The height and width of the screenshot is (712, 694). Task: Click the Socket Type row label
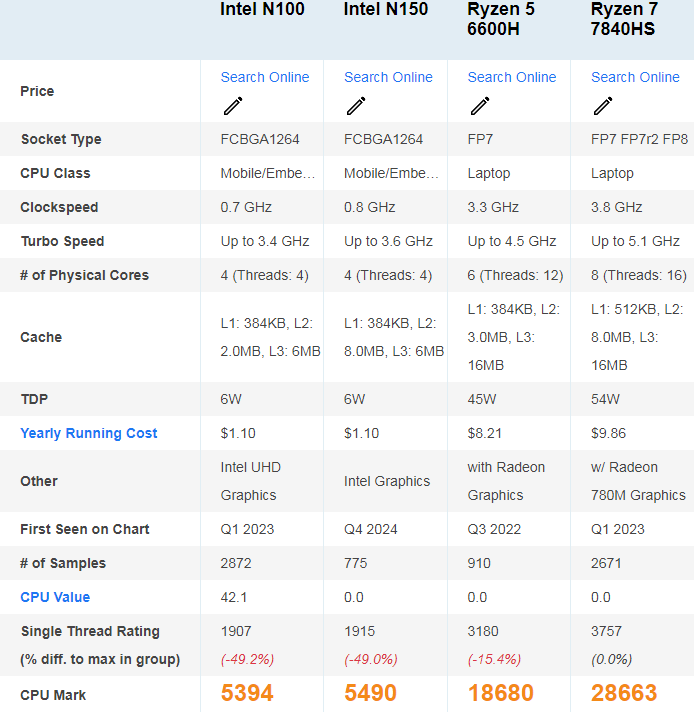pos(61,139)
